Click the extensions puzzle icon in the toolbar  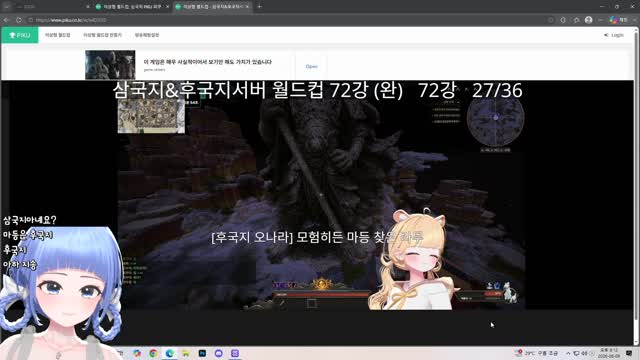pyautogui.click(x=576, y=20)
